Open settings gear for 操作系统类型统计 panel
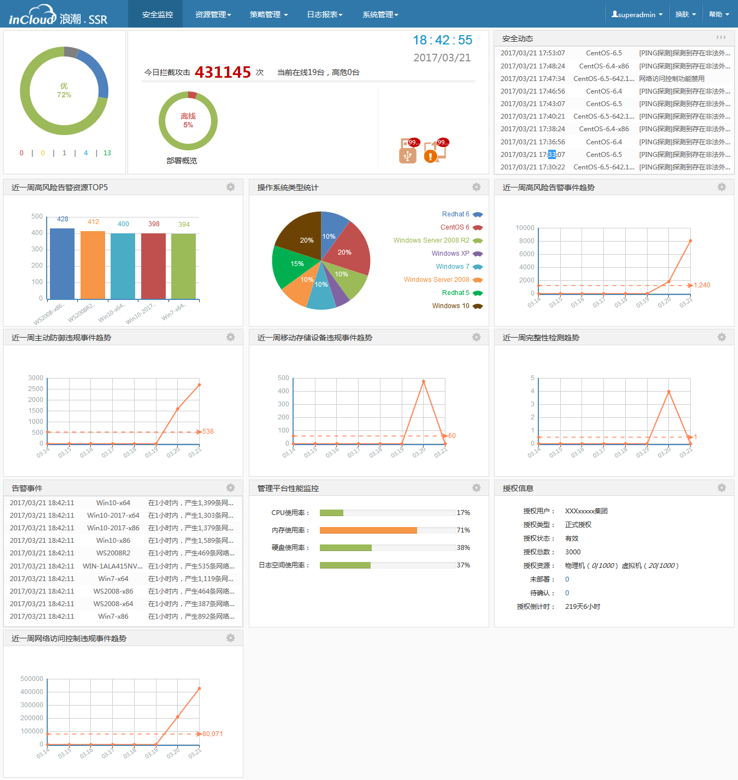 click(476, 187)
